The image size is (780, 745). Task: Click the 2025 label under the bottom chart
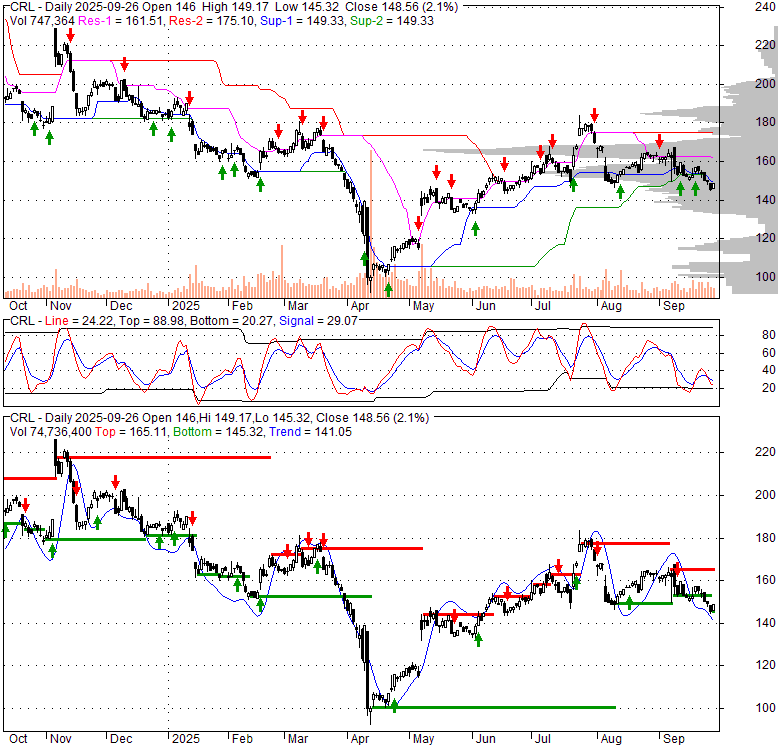[186, 739]
